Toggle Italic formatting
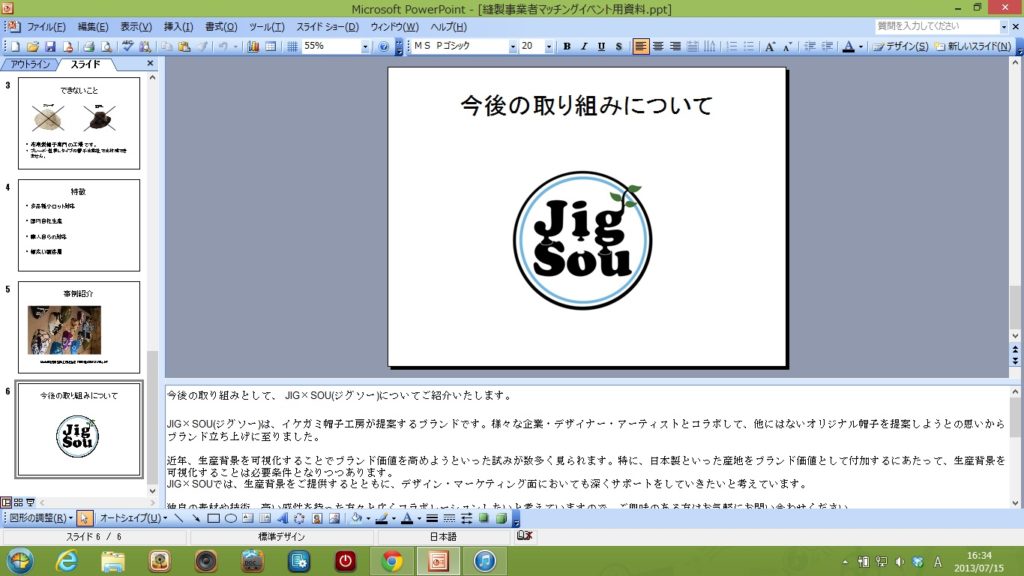This screenshot has width=1024, height=576. tap(583, 47)
